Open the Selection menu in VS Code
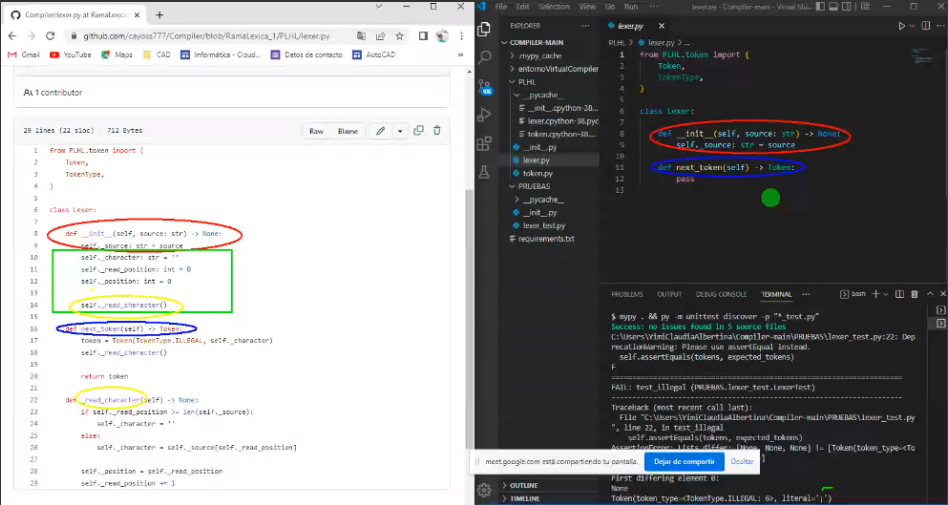This screenshot has width=948, height=505. coord(554,7)
